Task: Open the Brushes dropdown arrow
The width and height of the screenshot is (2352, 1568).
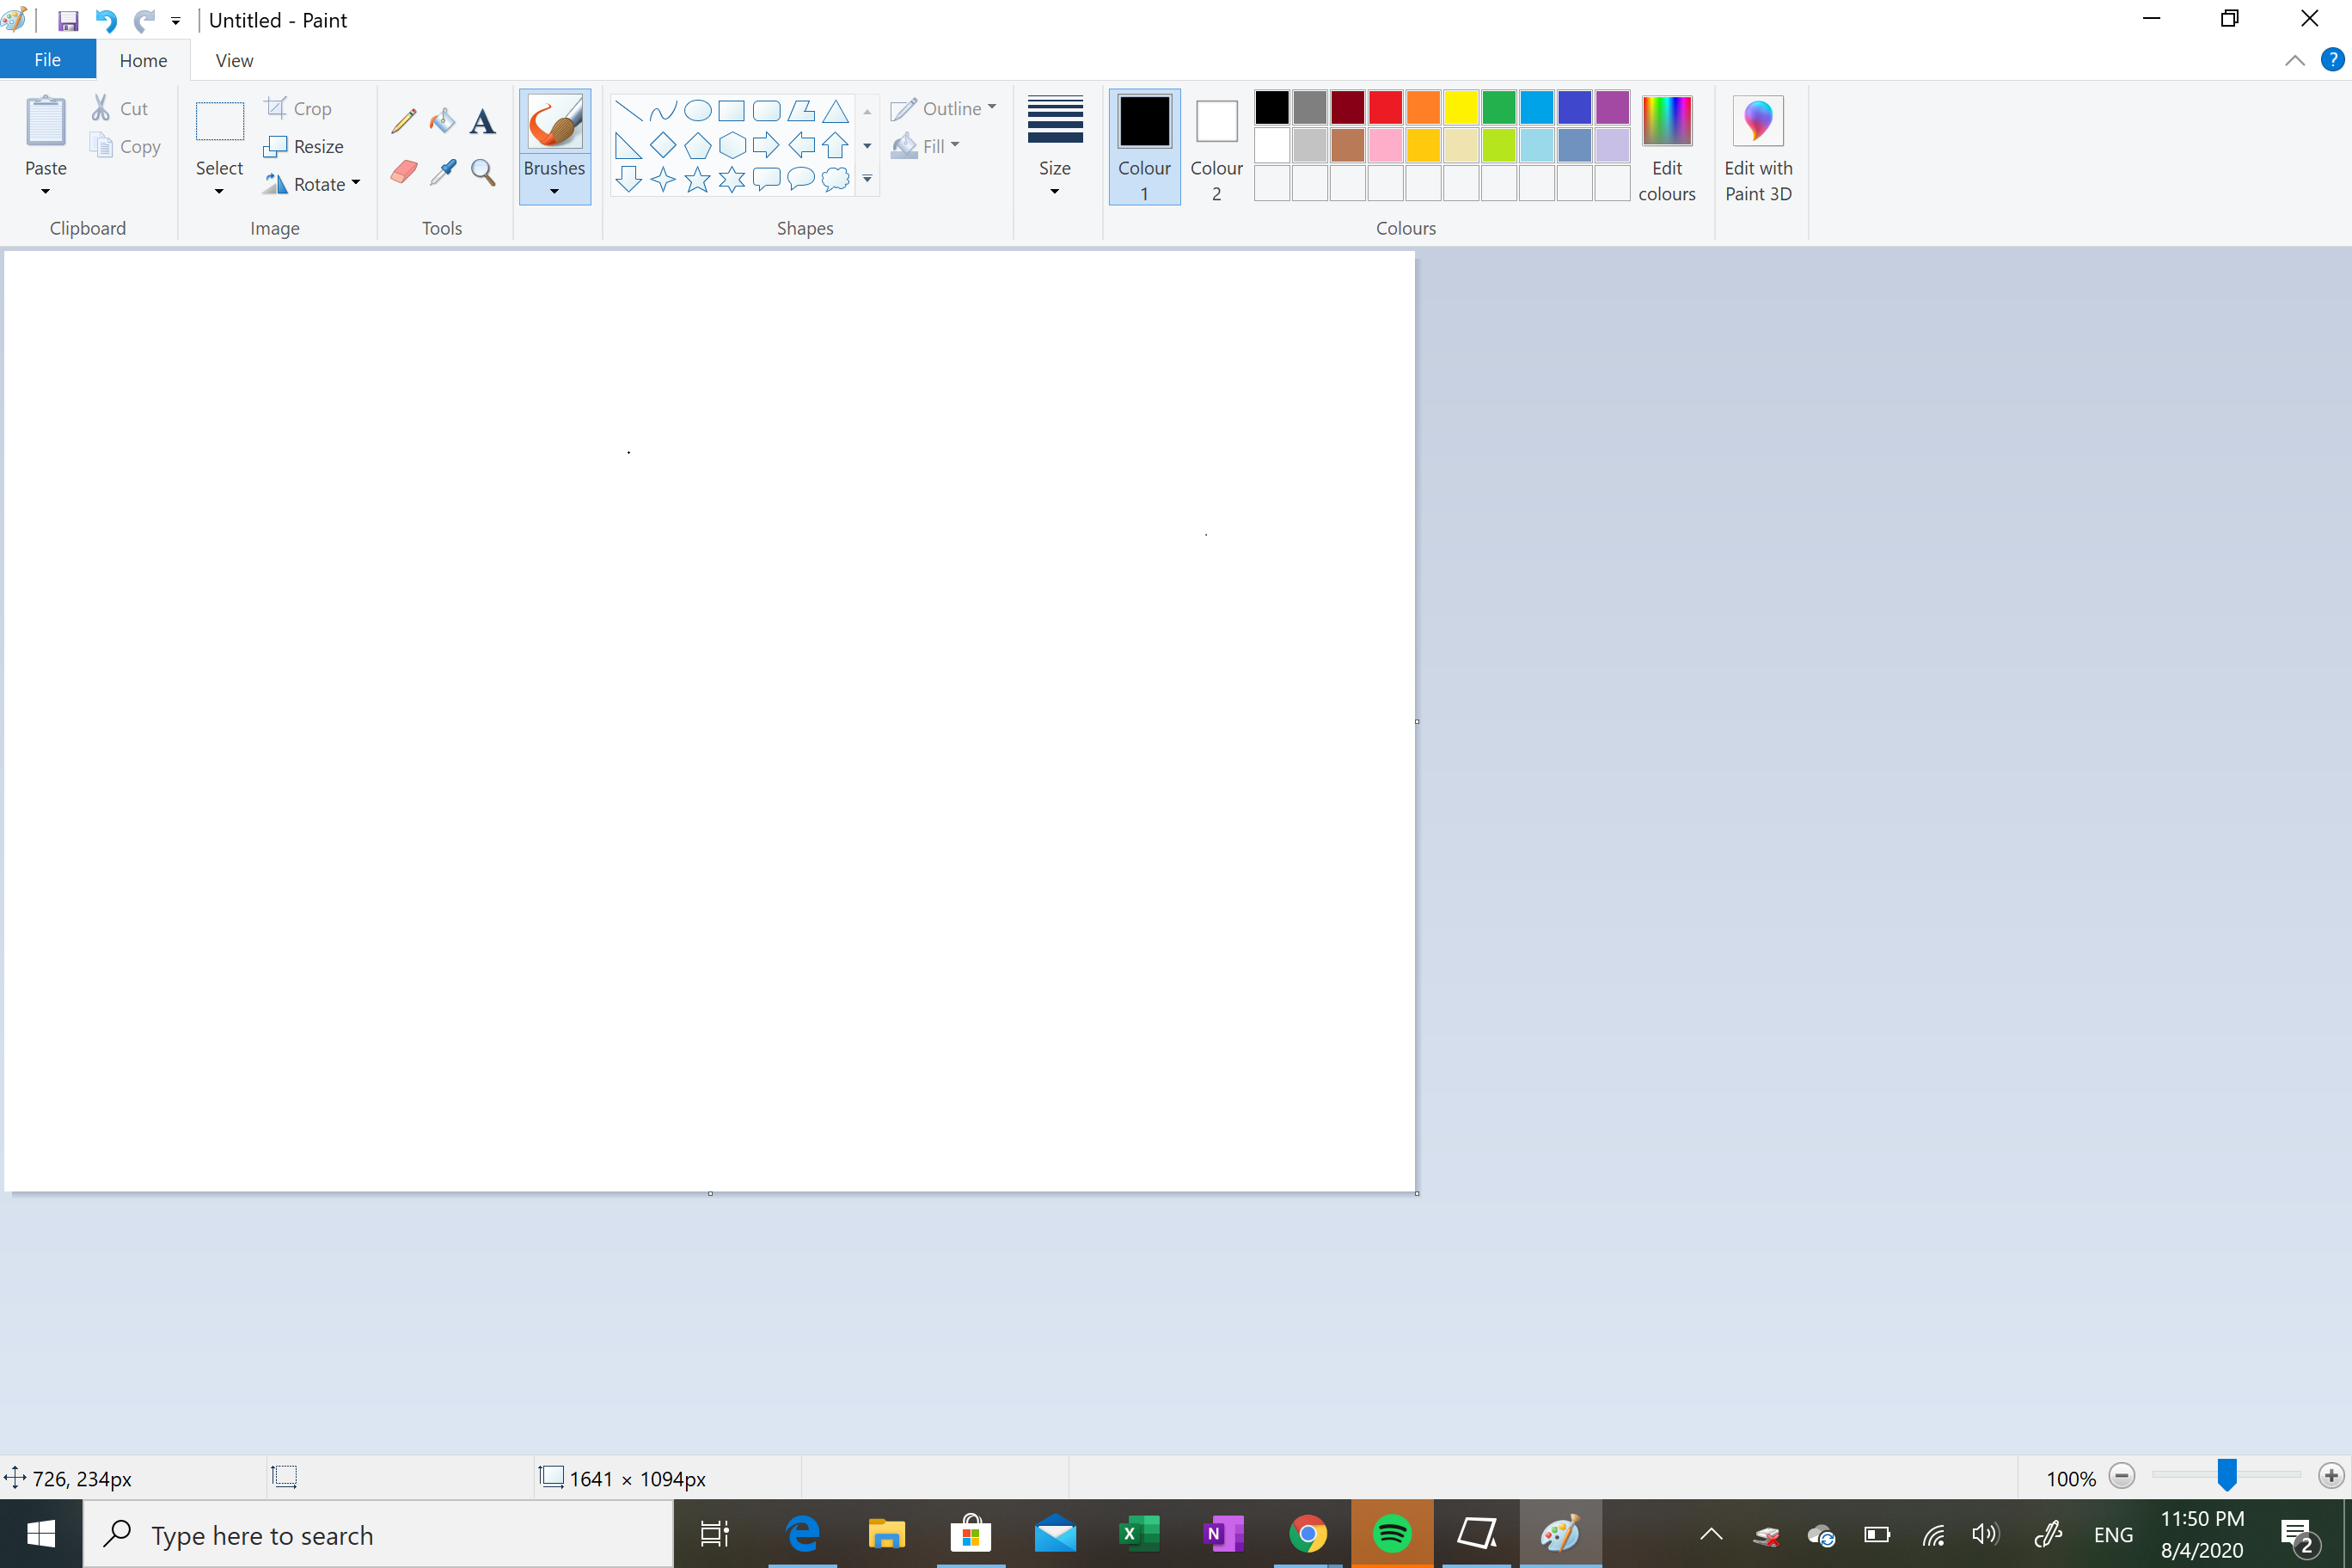Action: tap(554, 191)
